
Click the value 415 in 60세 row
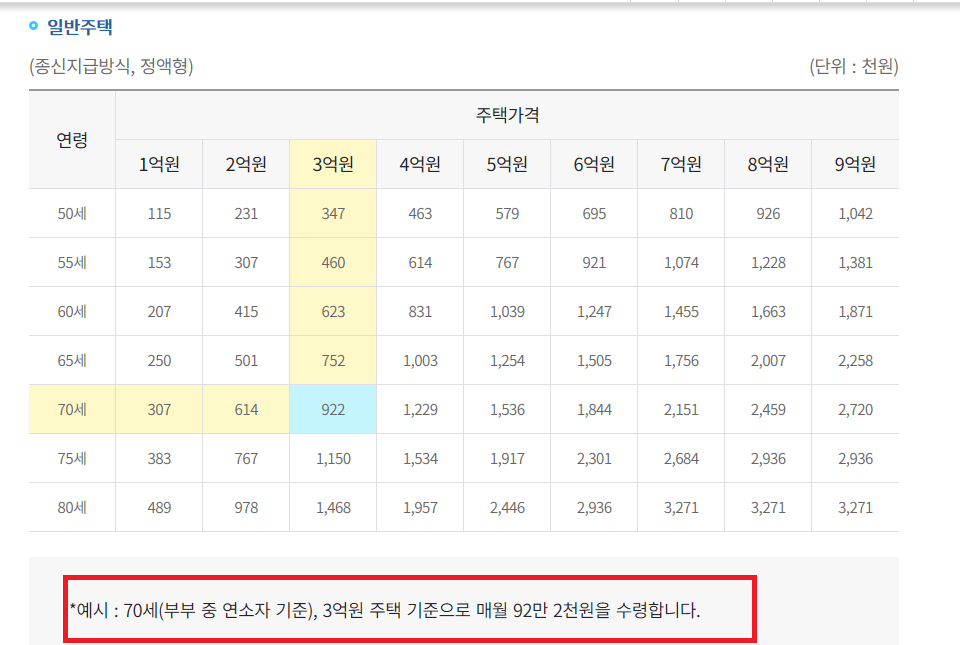coord(246,311)
